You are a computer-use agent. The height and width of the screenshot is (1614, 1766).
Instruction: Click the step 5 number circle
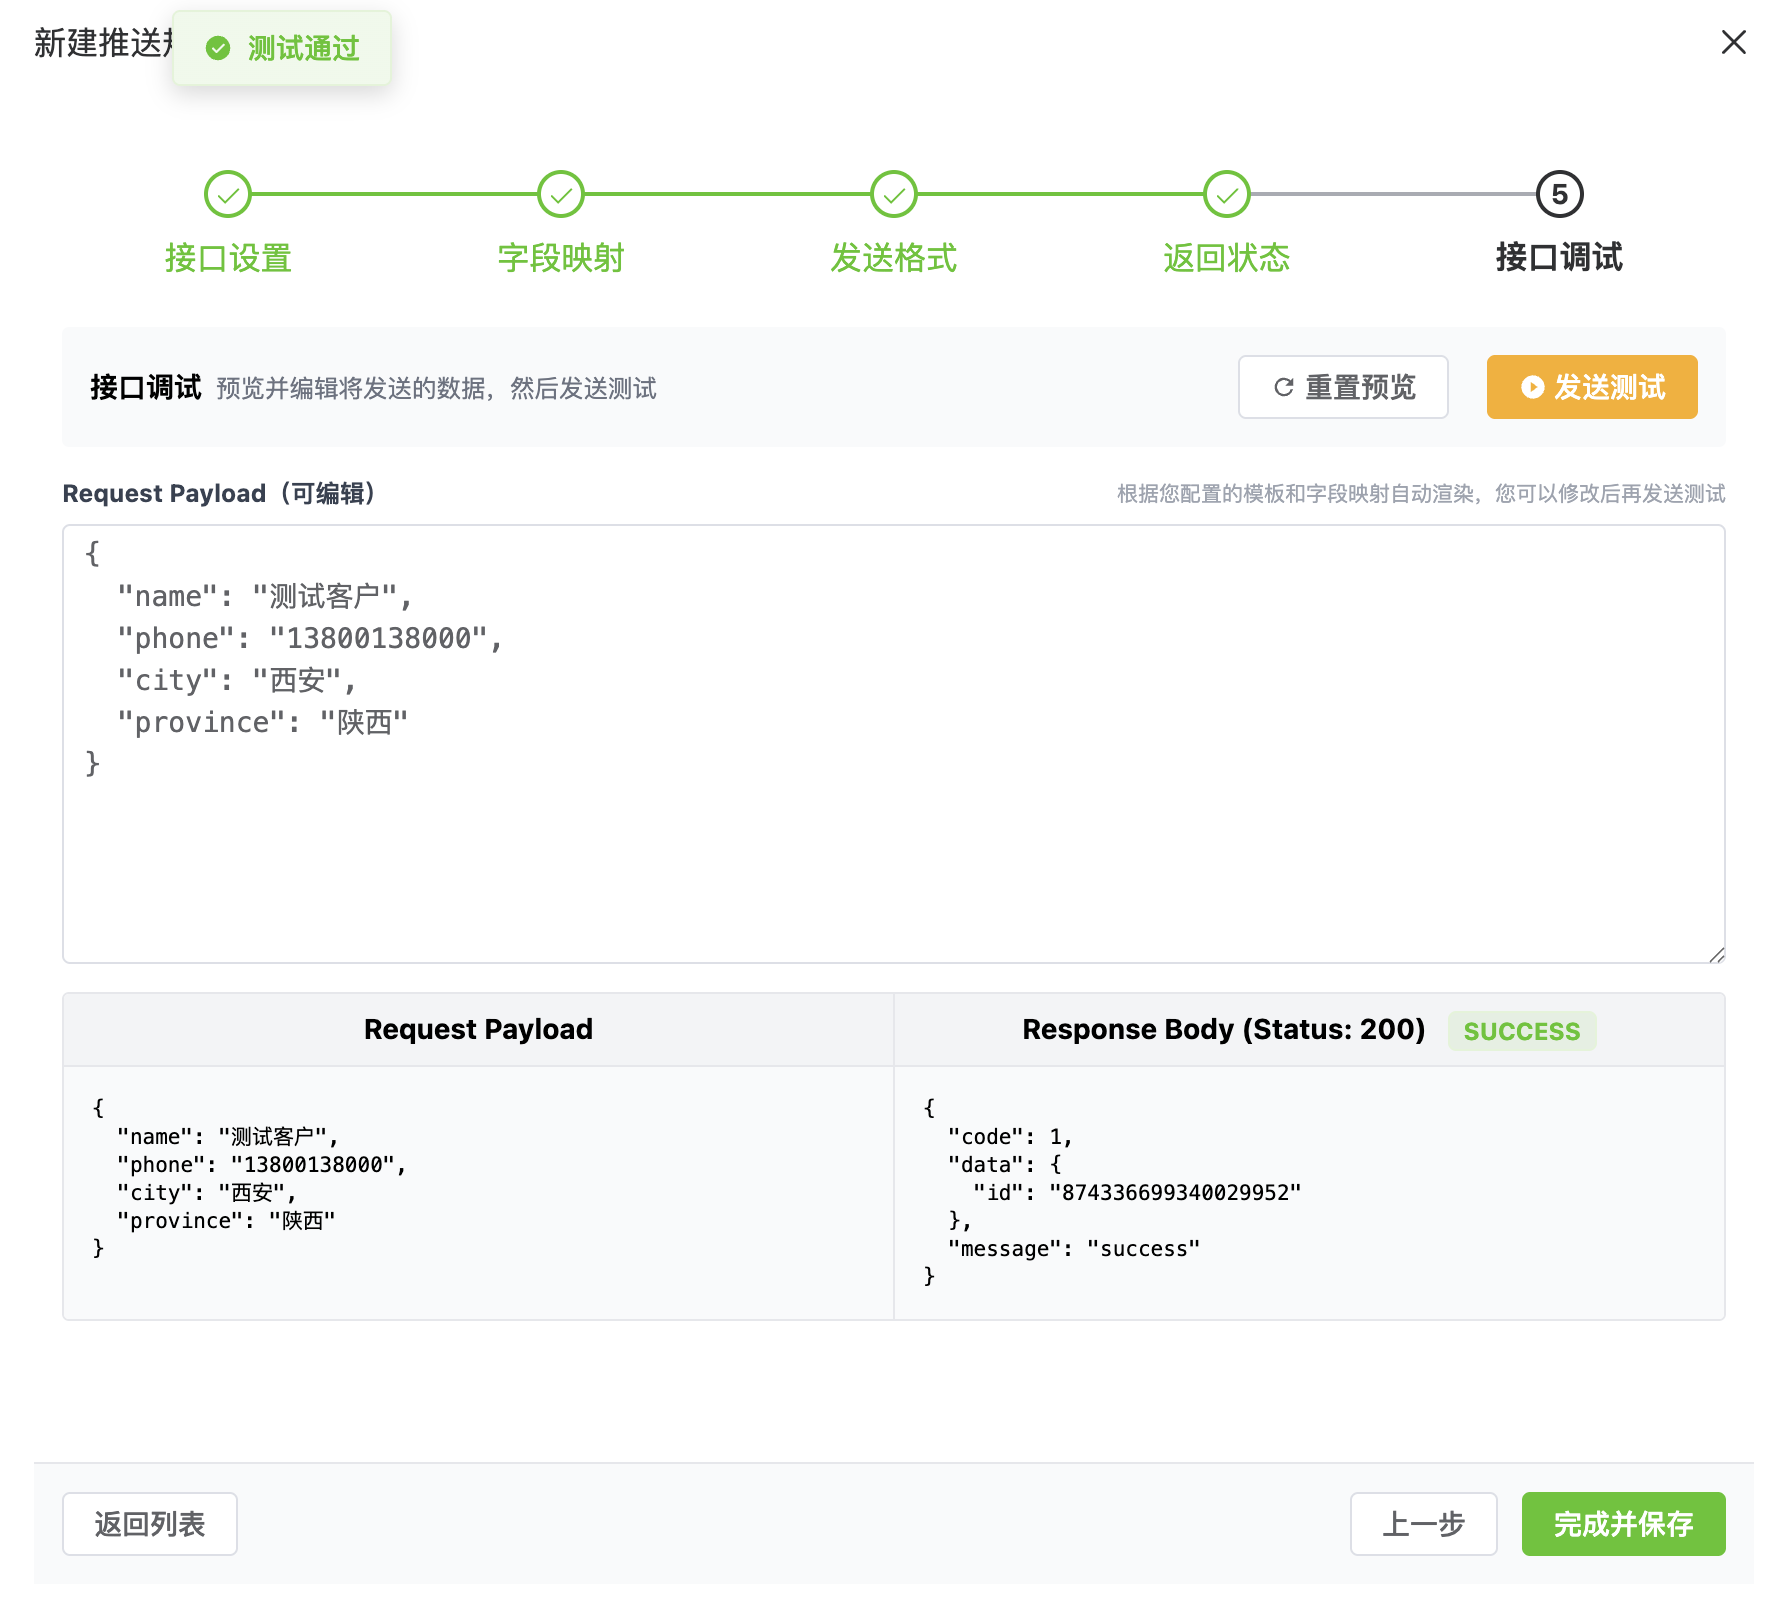(1559, 195)
